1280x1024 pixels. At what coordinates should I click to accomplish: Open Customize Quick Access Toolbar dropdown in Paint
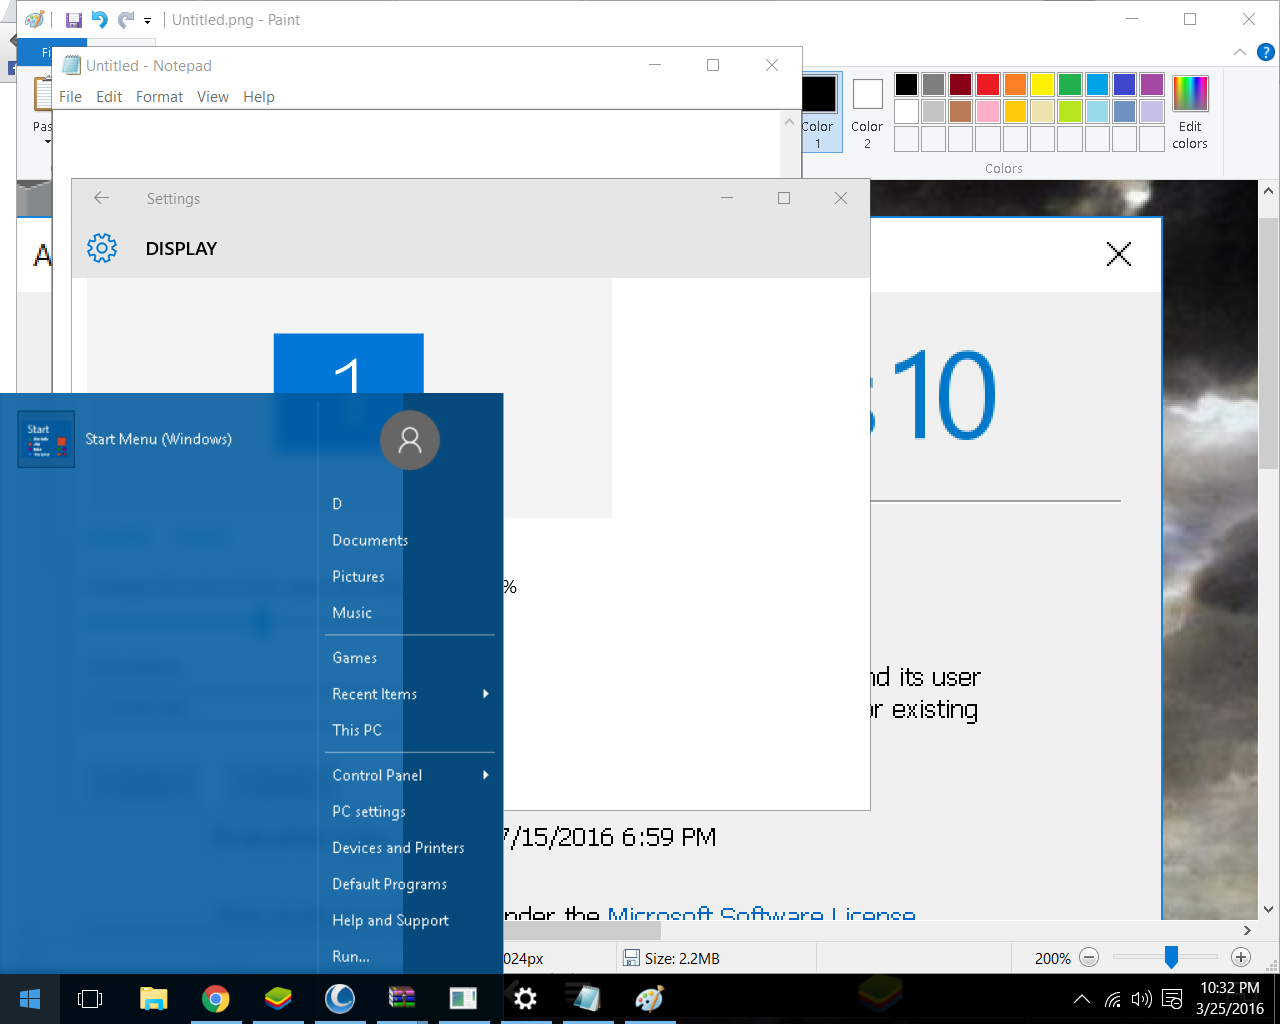click(147, 21)
